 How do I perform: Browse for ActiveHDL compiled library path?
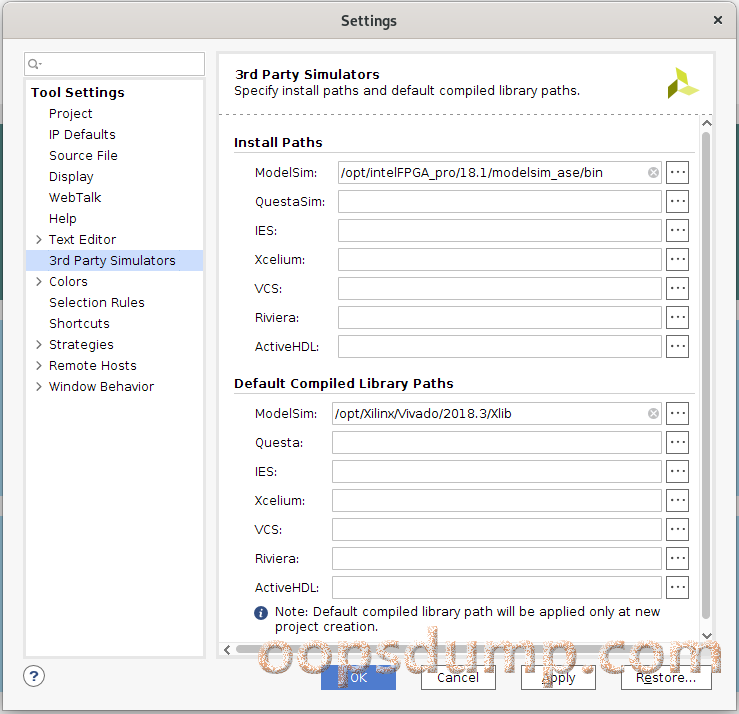point(677,587)
